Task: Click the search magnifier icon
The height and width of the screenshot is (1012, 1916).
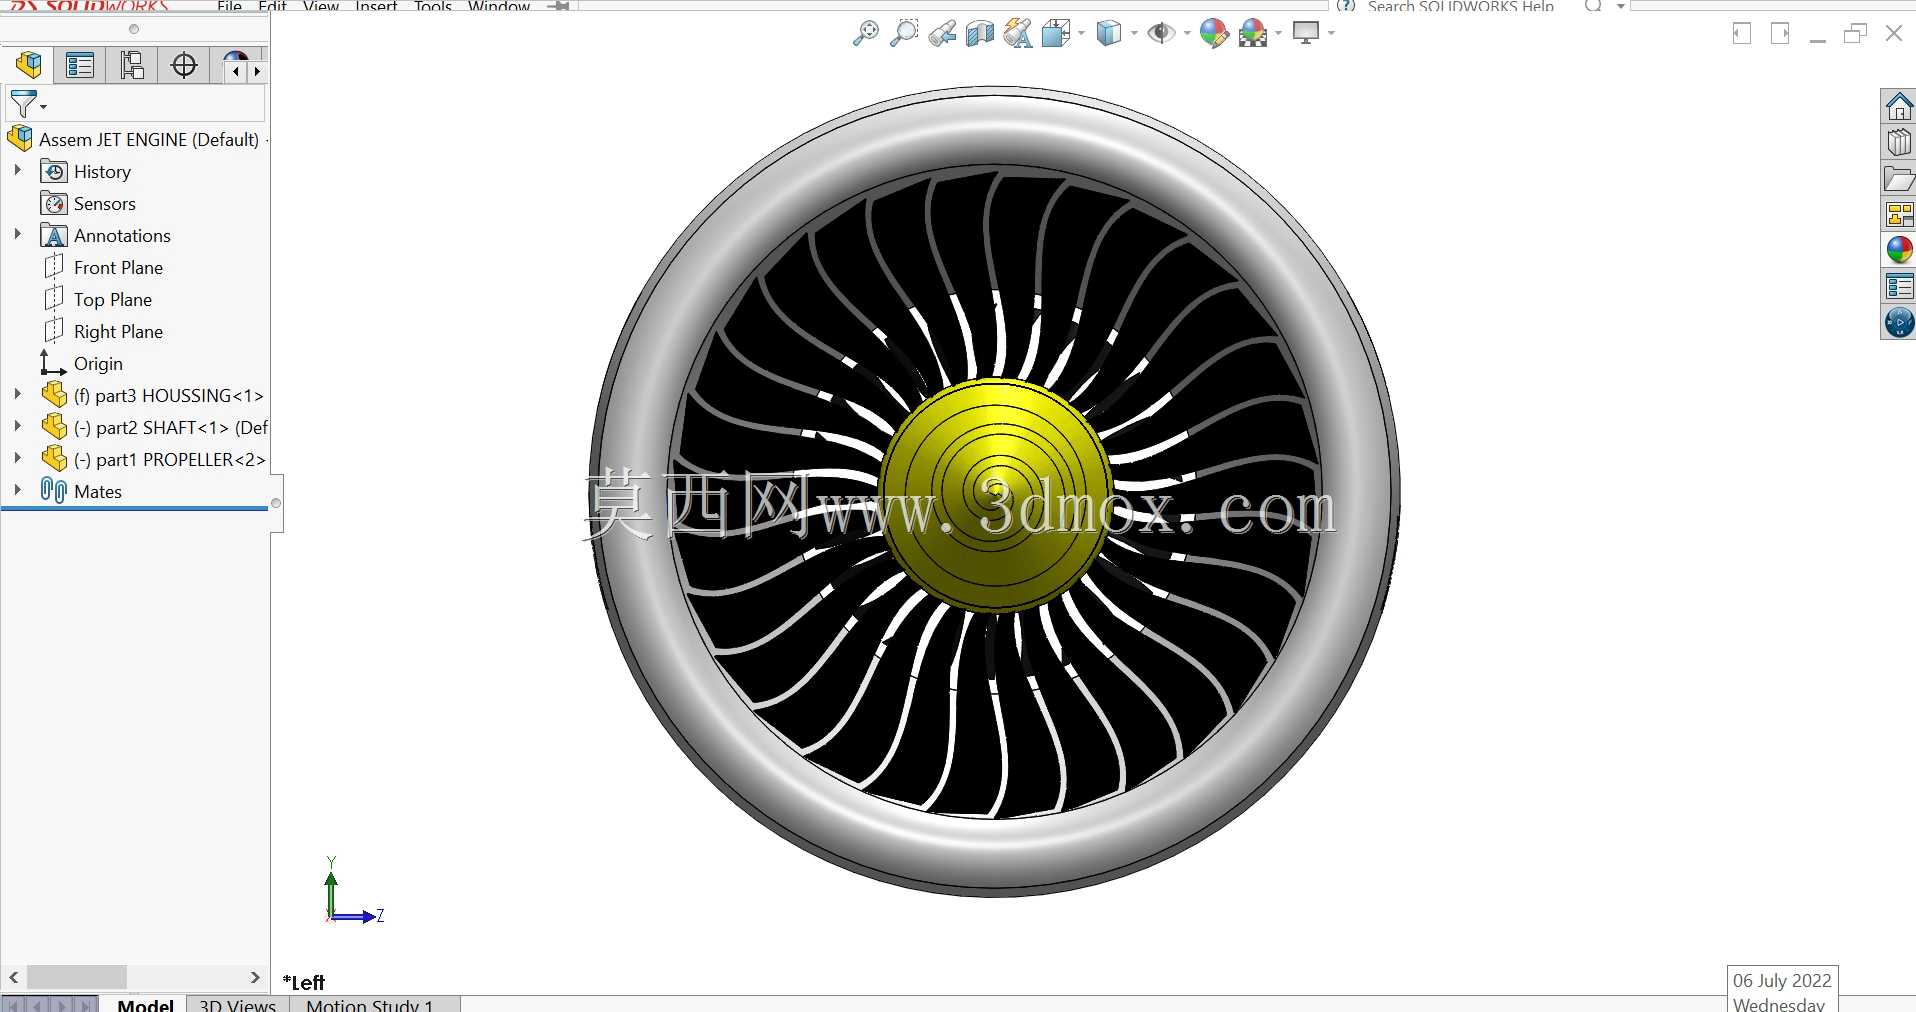Action: (x=1594, y=5)
